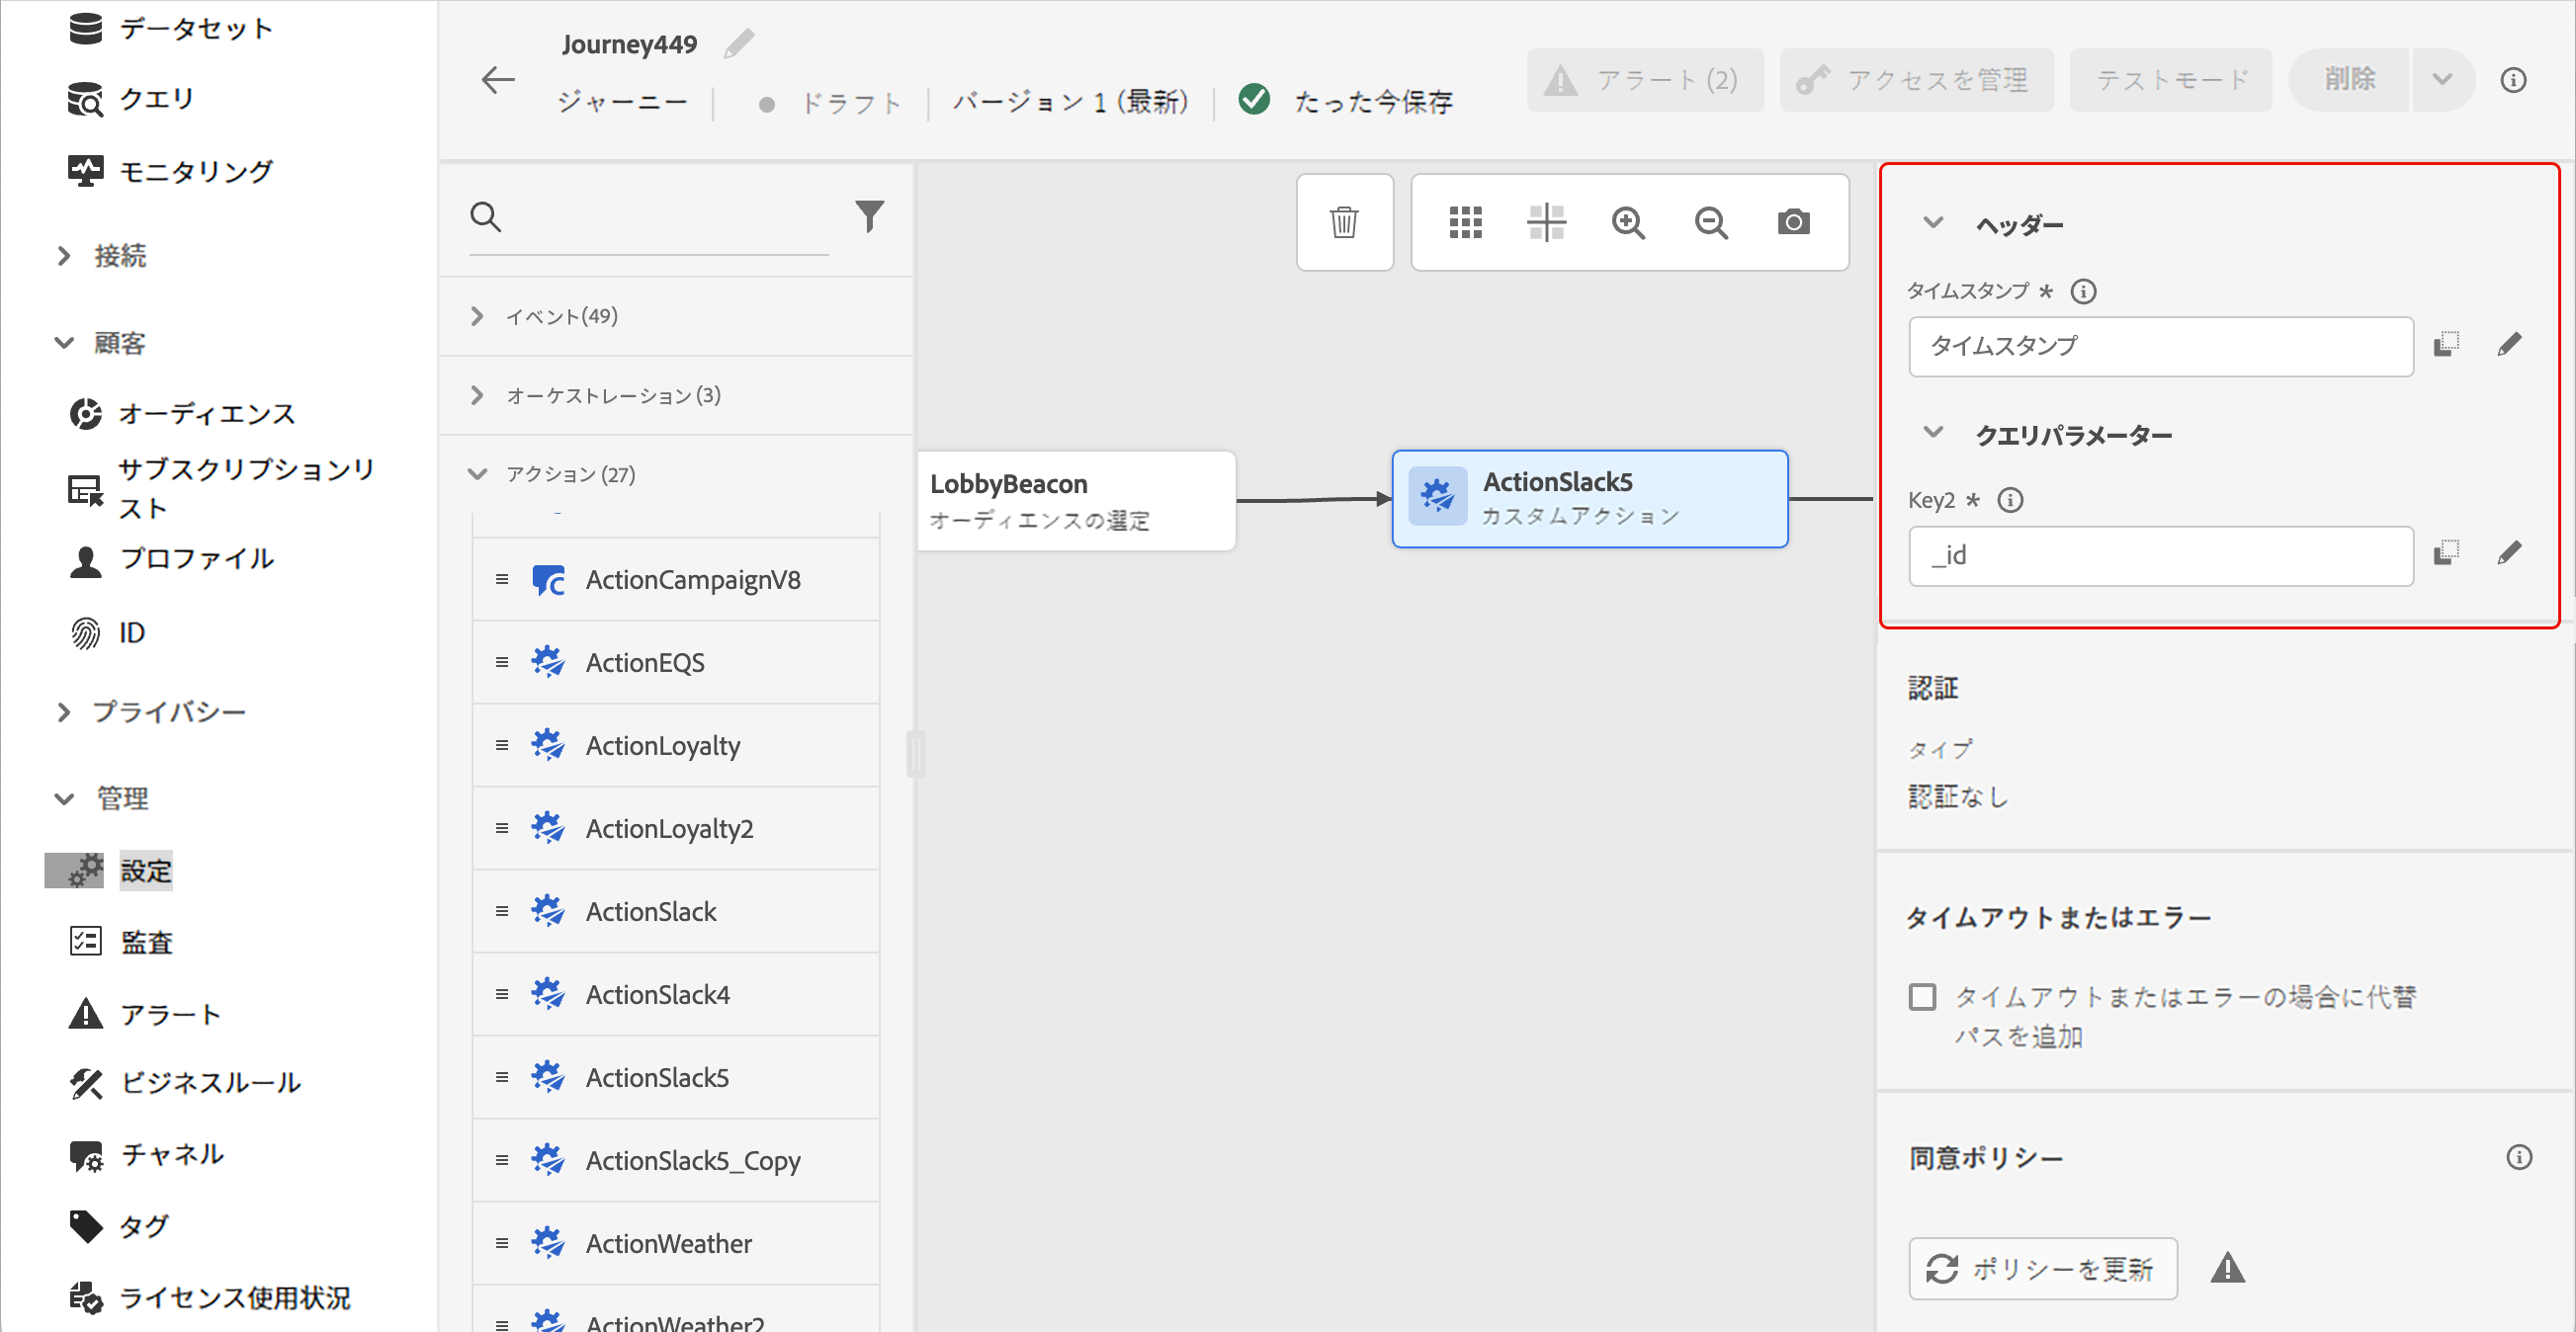The width and height of the screenshot is (2576, 1332).
Task: Click copy icon next to タイムスタンプ field
Action: (2445, 344)
